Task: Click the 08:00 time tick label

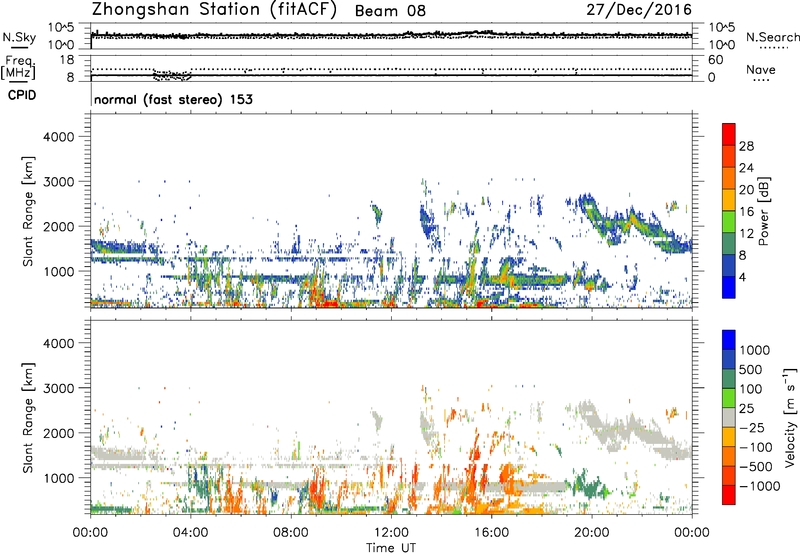Action: [290, 533]
